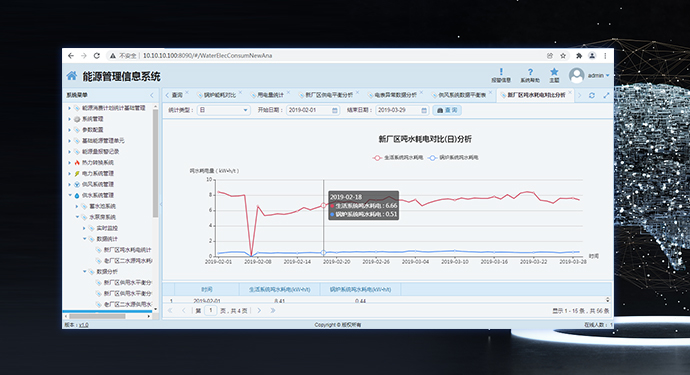Open browser profile icon in toolbar
This screenshot has width=690, height=375.
(592, 56)
